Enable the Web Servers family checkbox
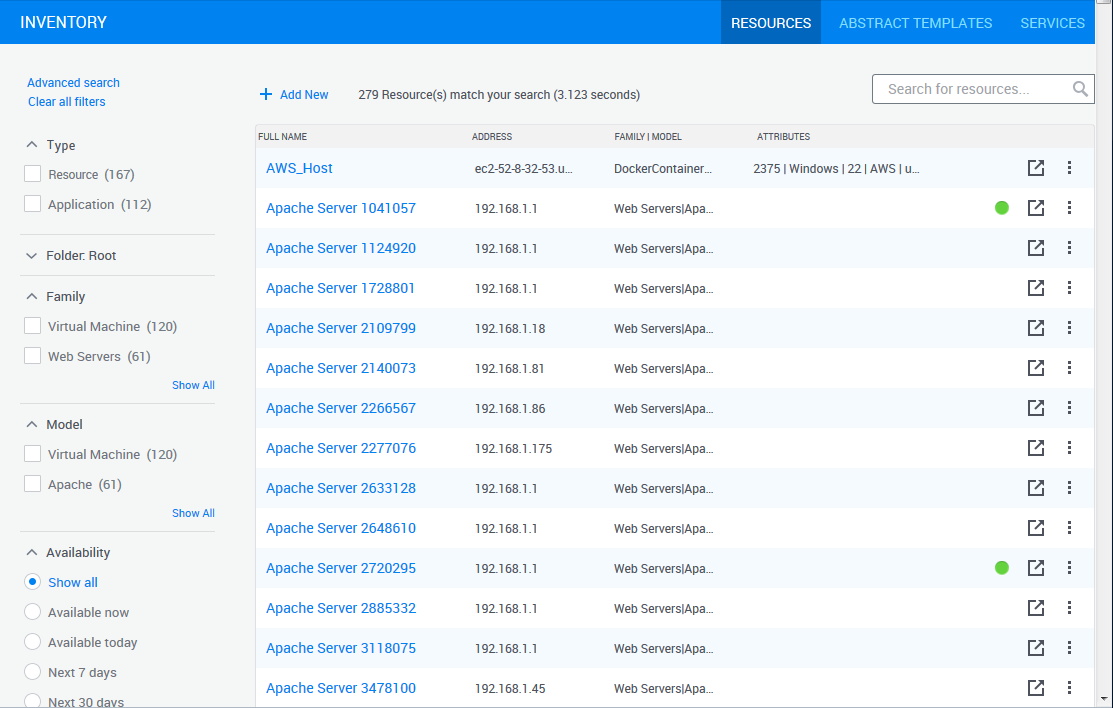 pyautogui.click(x=32, y=357)
